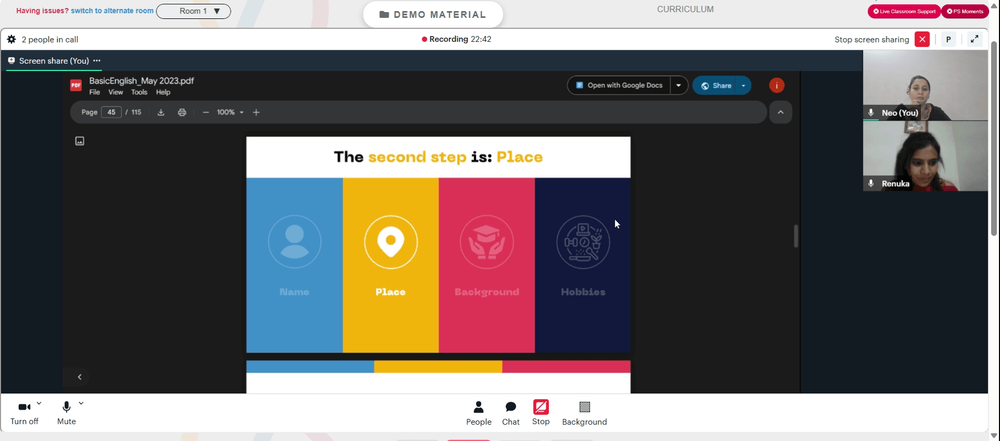1000x441 pixels.
Task: Open camera options chevron
Action: pyautogui.click(x=39, y=403)
